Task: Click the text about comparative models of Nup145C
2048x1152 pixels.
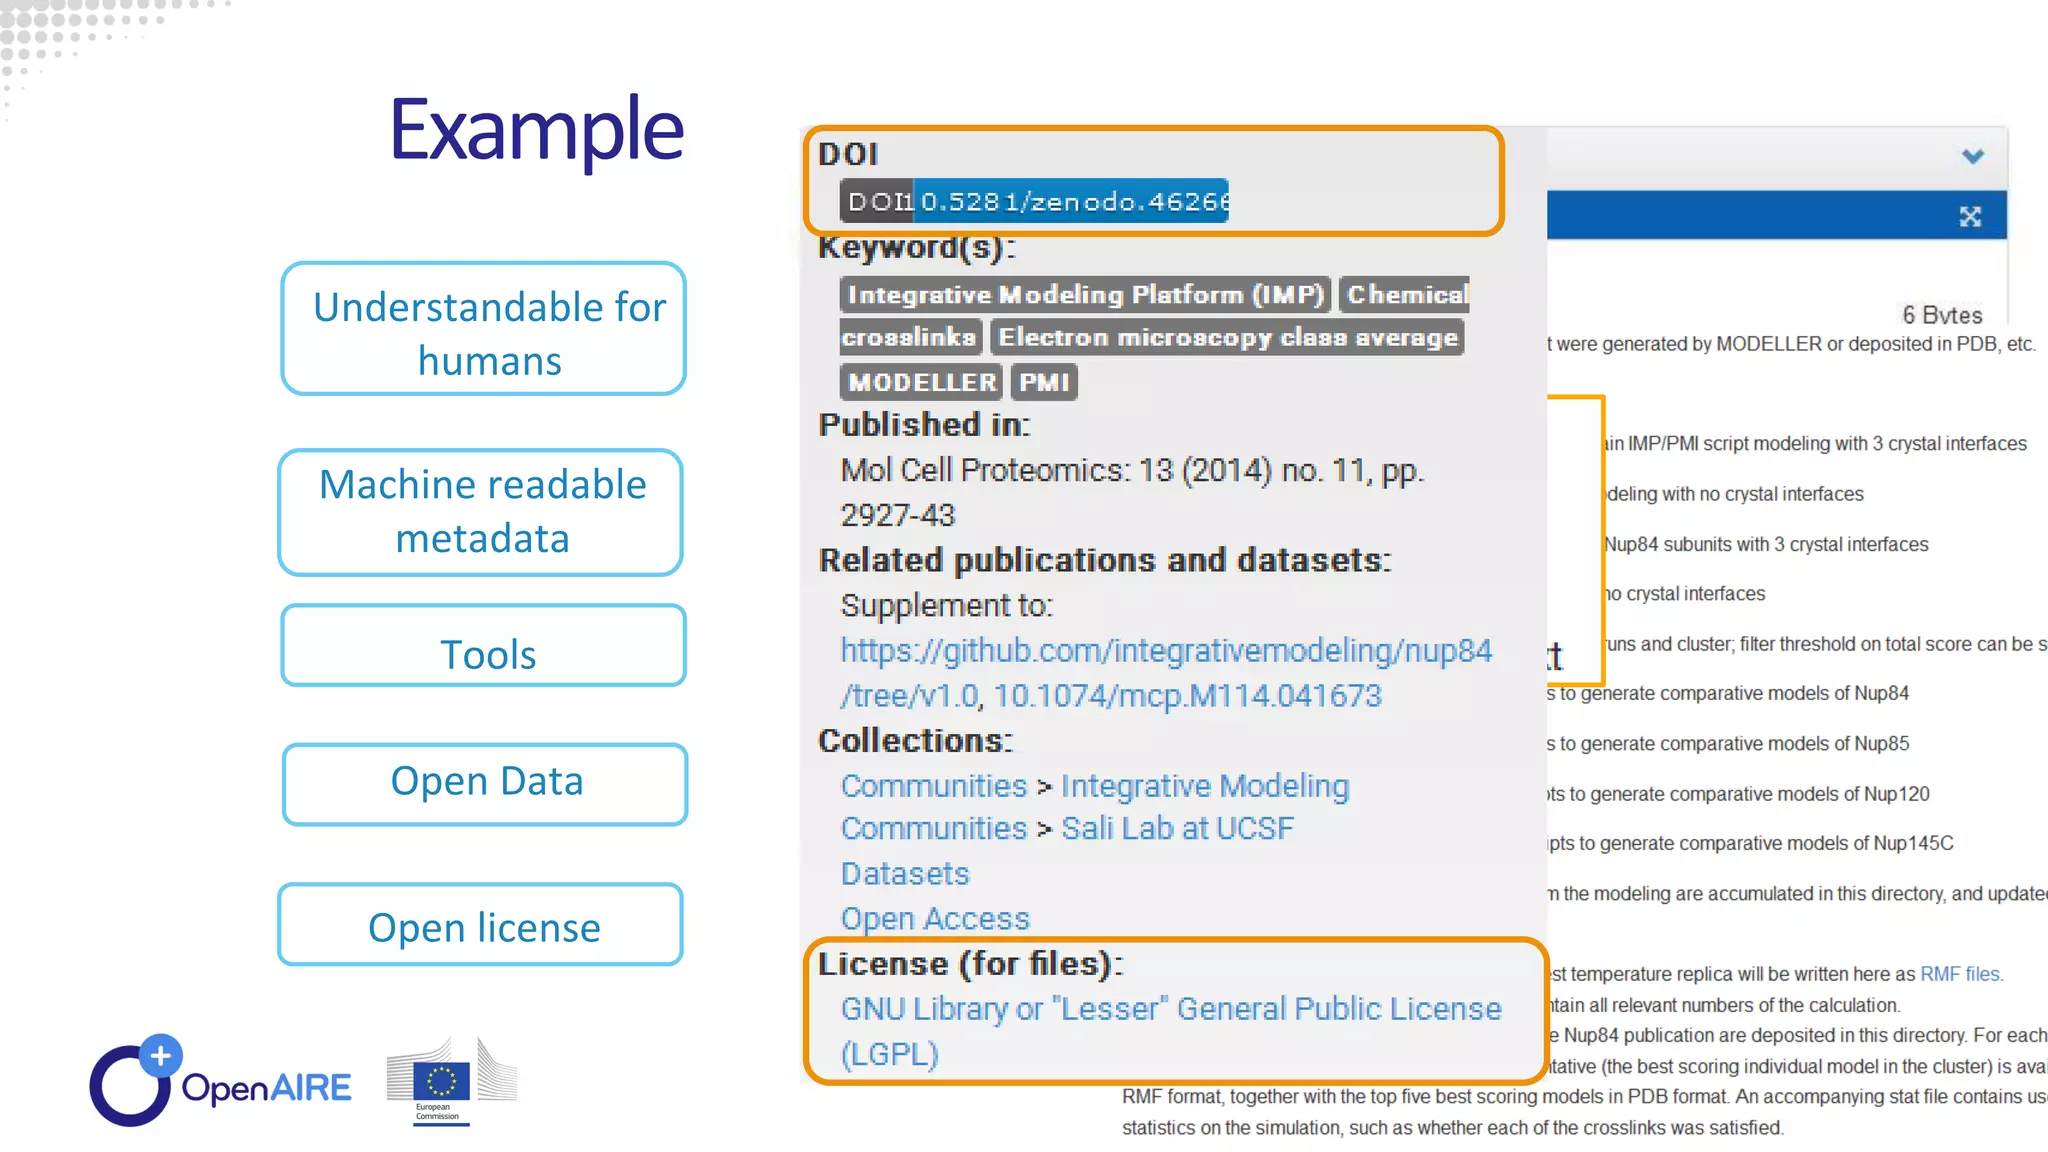Action: tap(1750, 843)
